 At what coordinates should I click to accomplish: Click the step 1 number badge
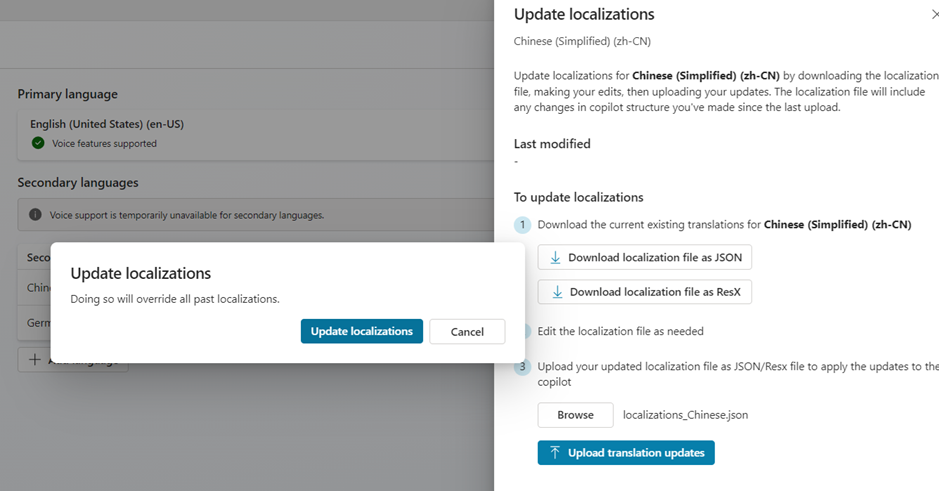[x=522, y=225]
